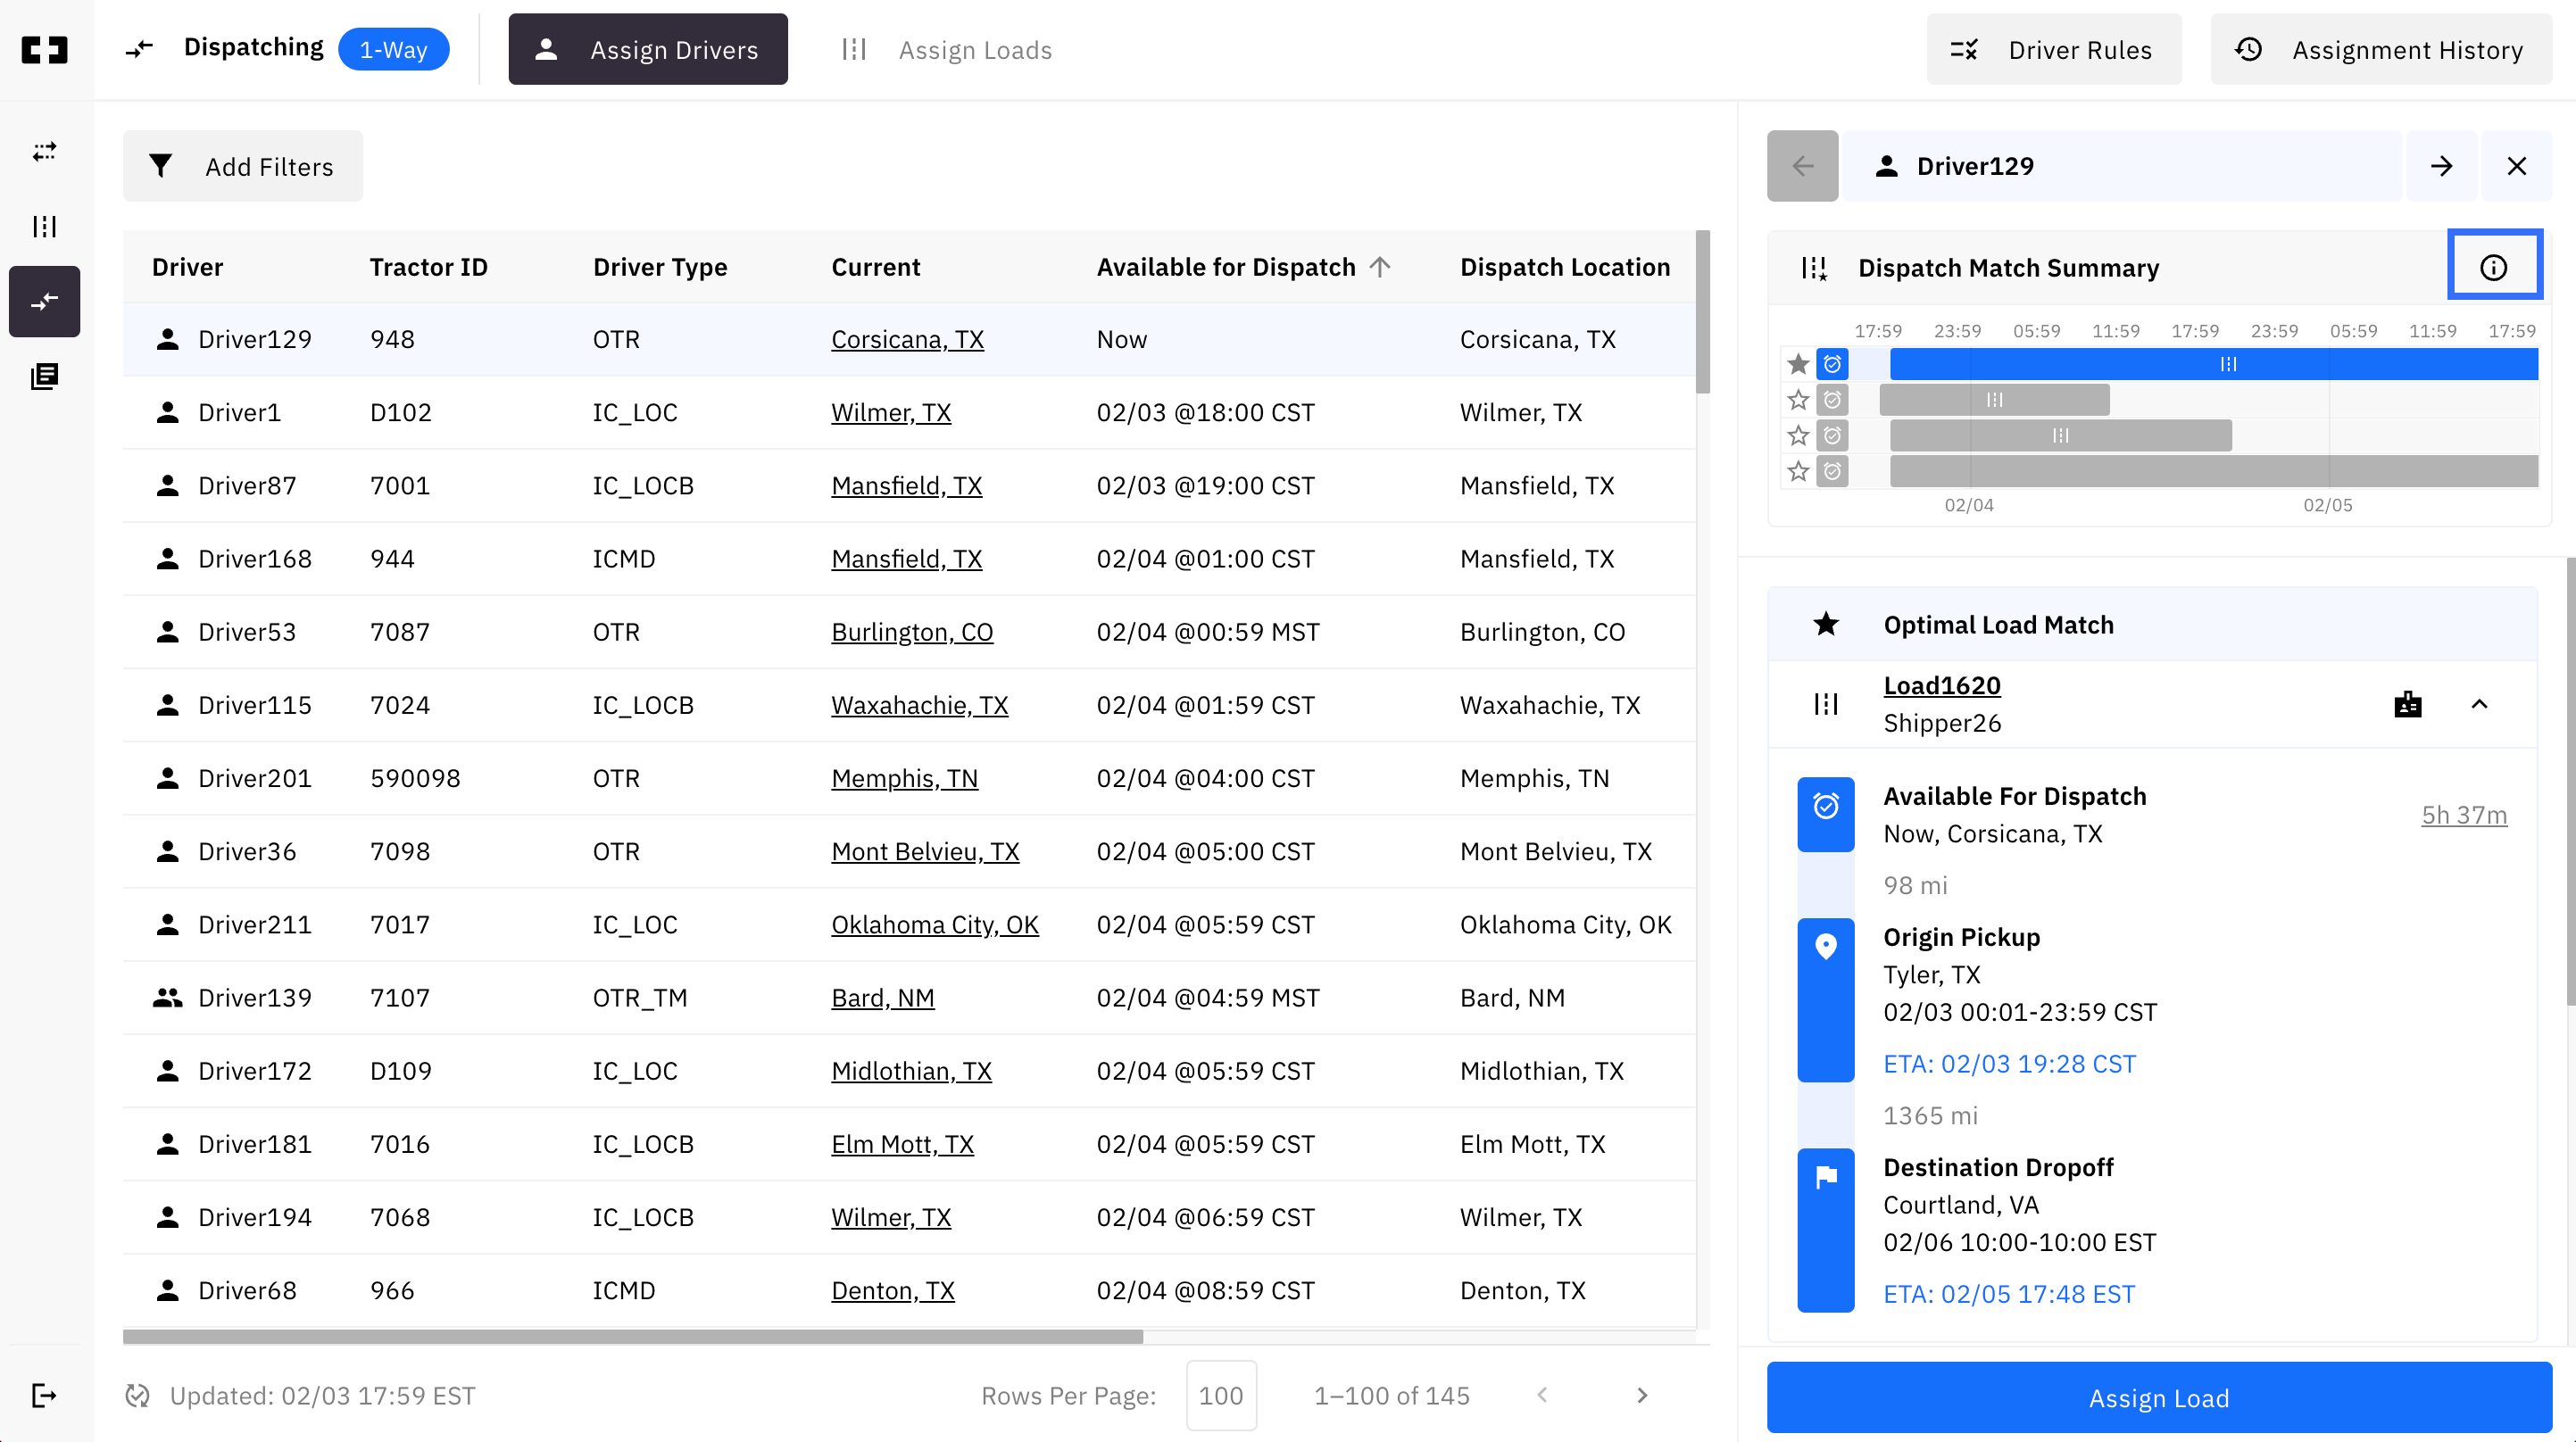Open the Corsicana, TX location link
2576x1442 pixels.
(907, 339)
